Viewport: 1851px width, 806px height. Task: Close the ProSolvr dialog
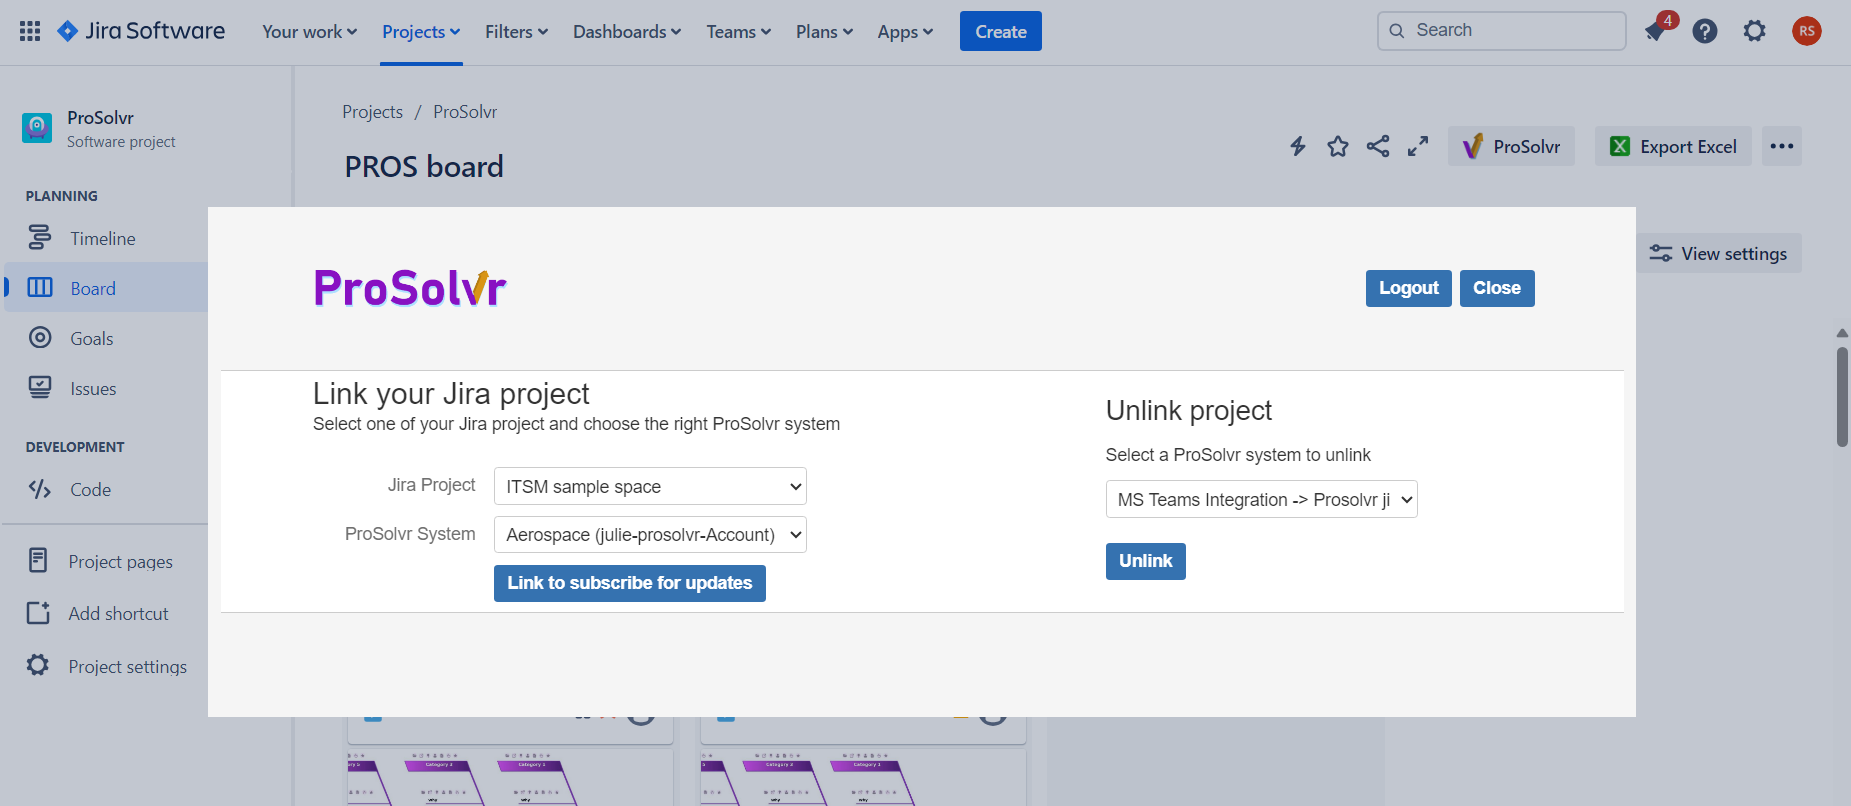[1497, 288]
